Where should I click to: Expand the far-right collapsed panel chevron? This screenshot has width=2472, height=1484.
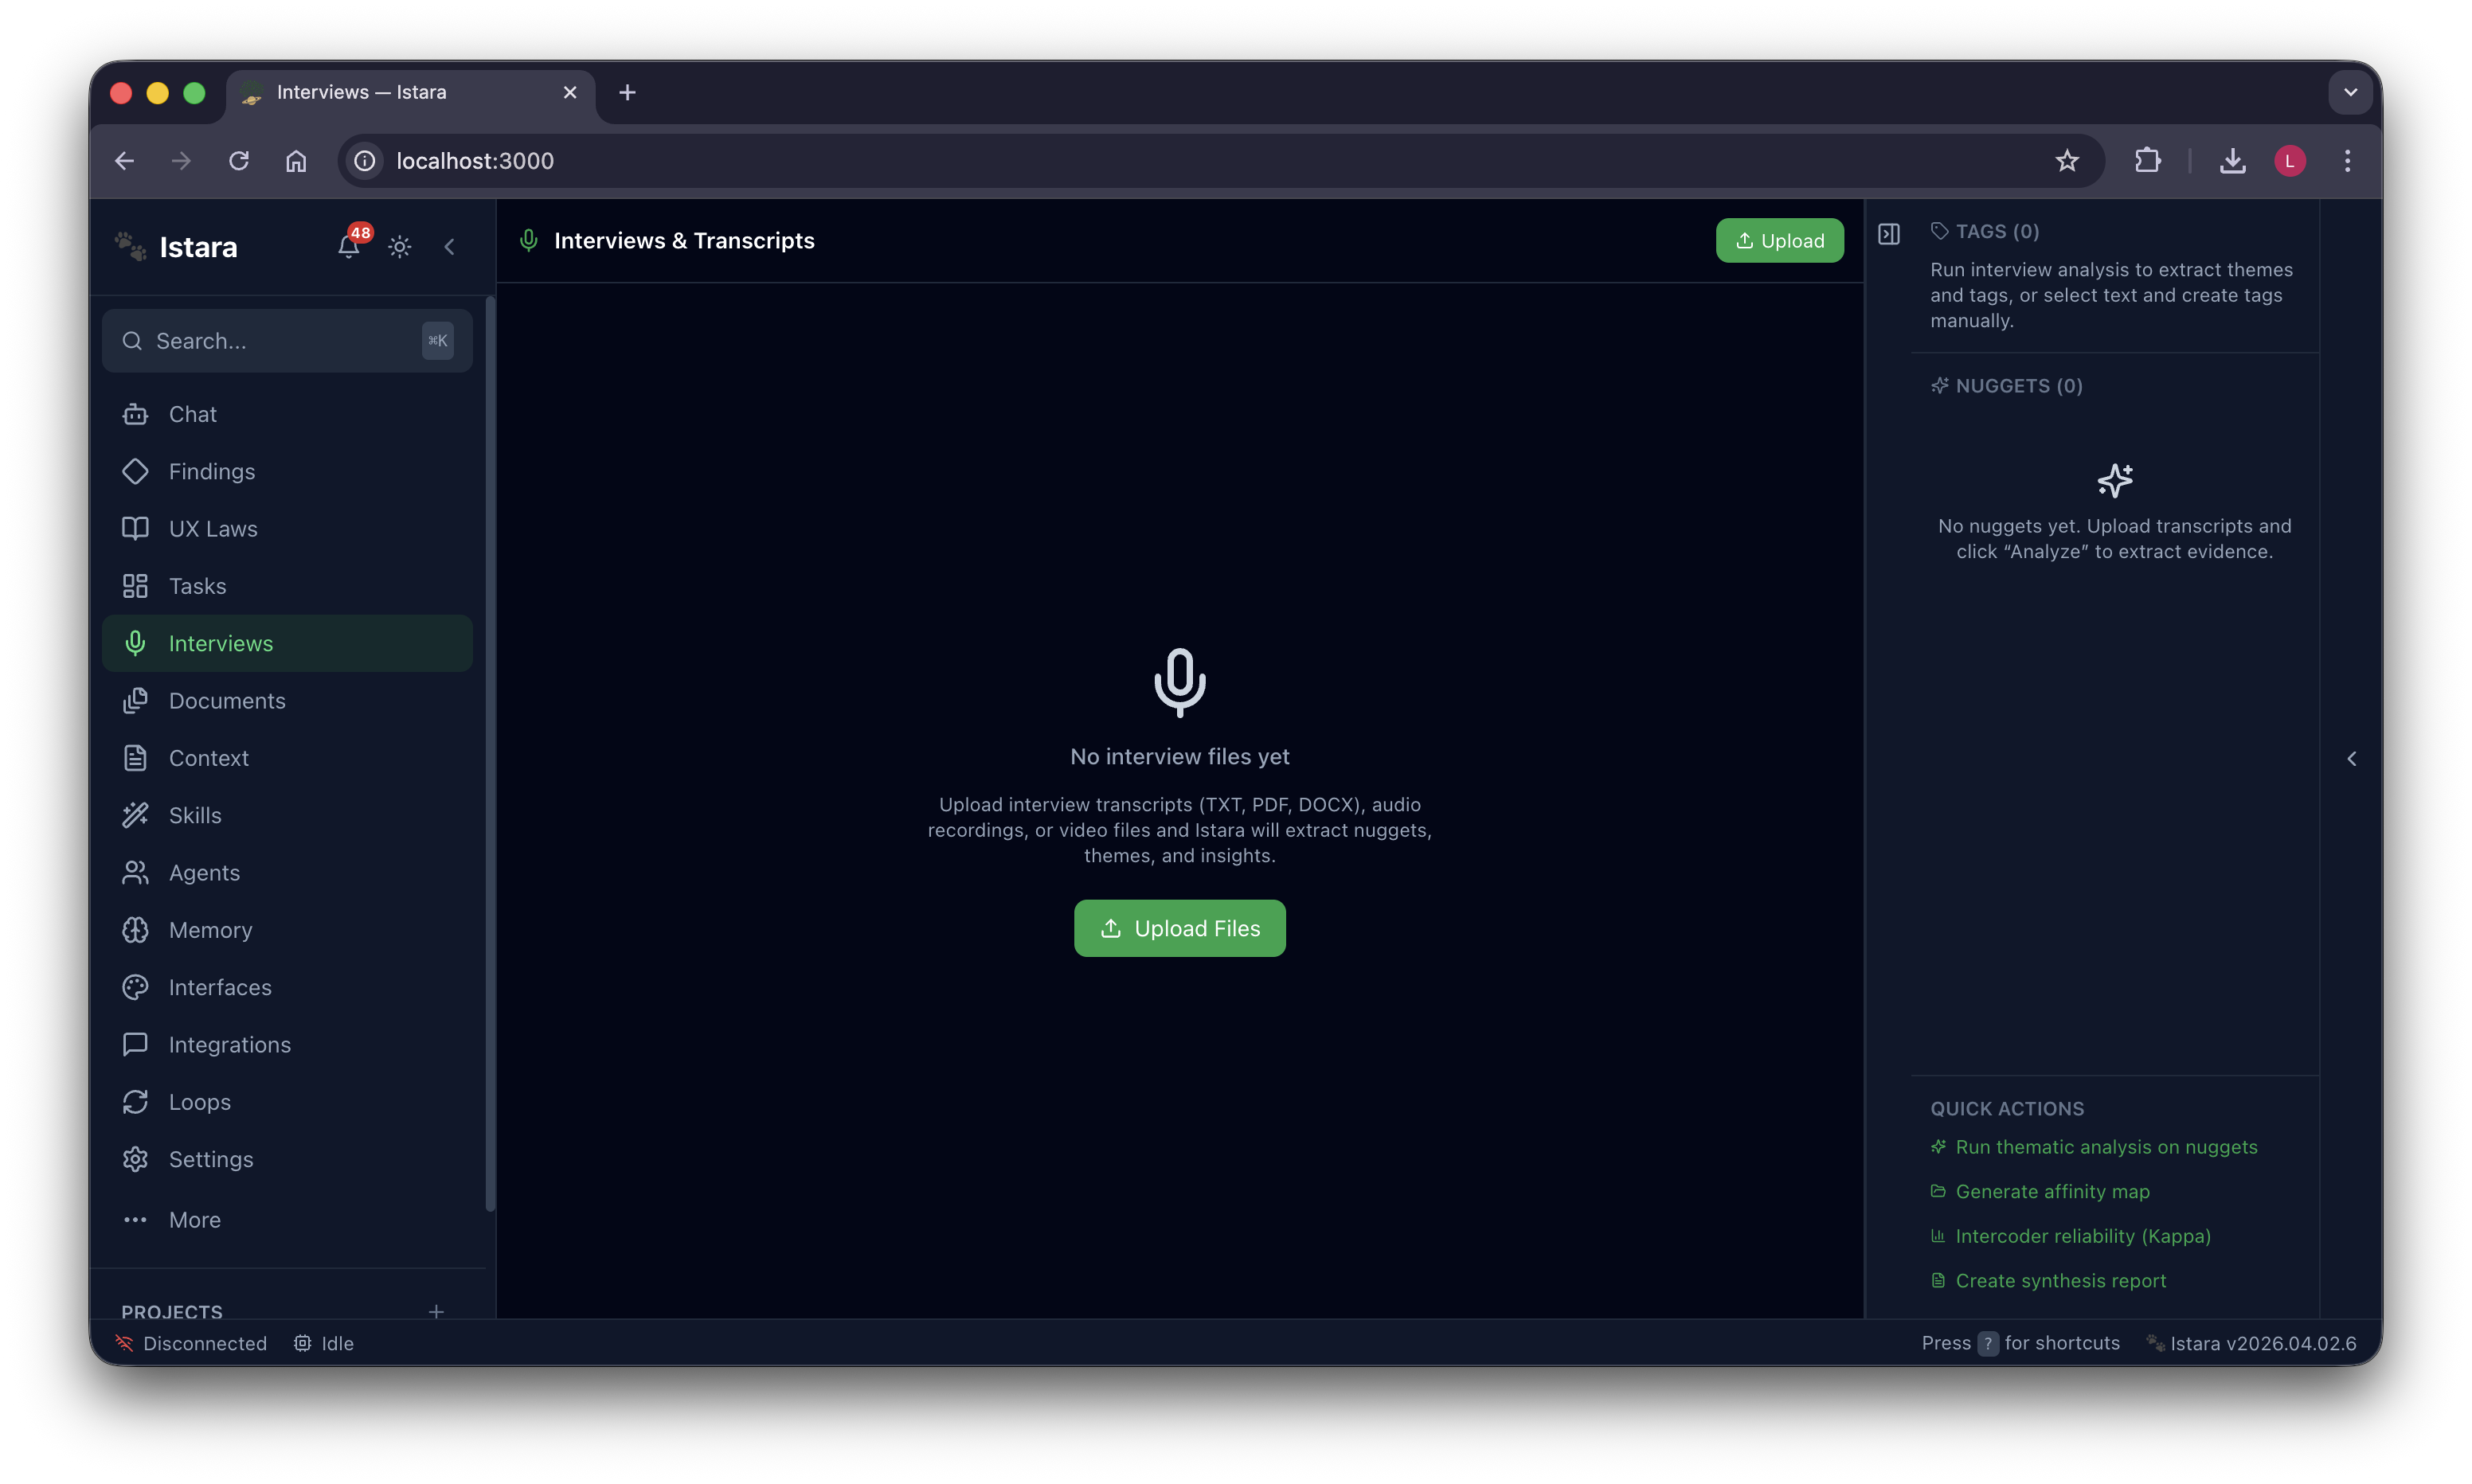[2351, 759]
